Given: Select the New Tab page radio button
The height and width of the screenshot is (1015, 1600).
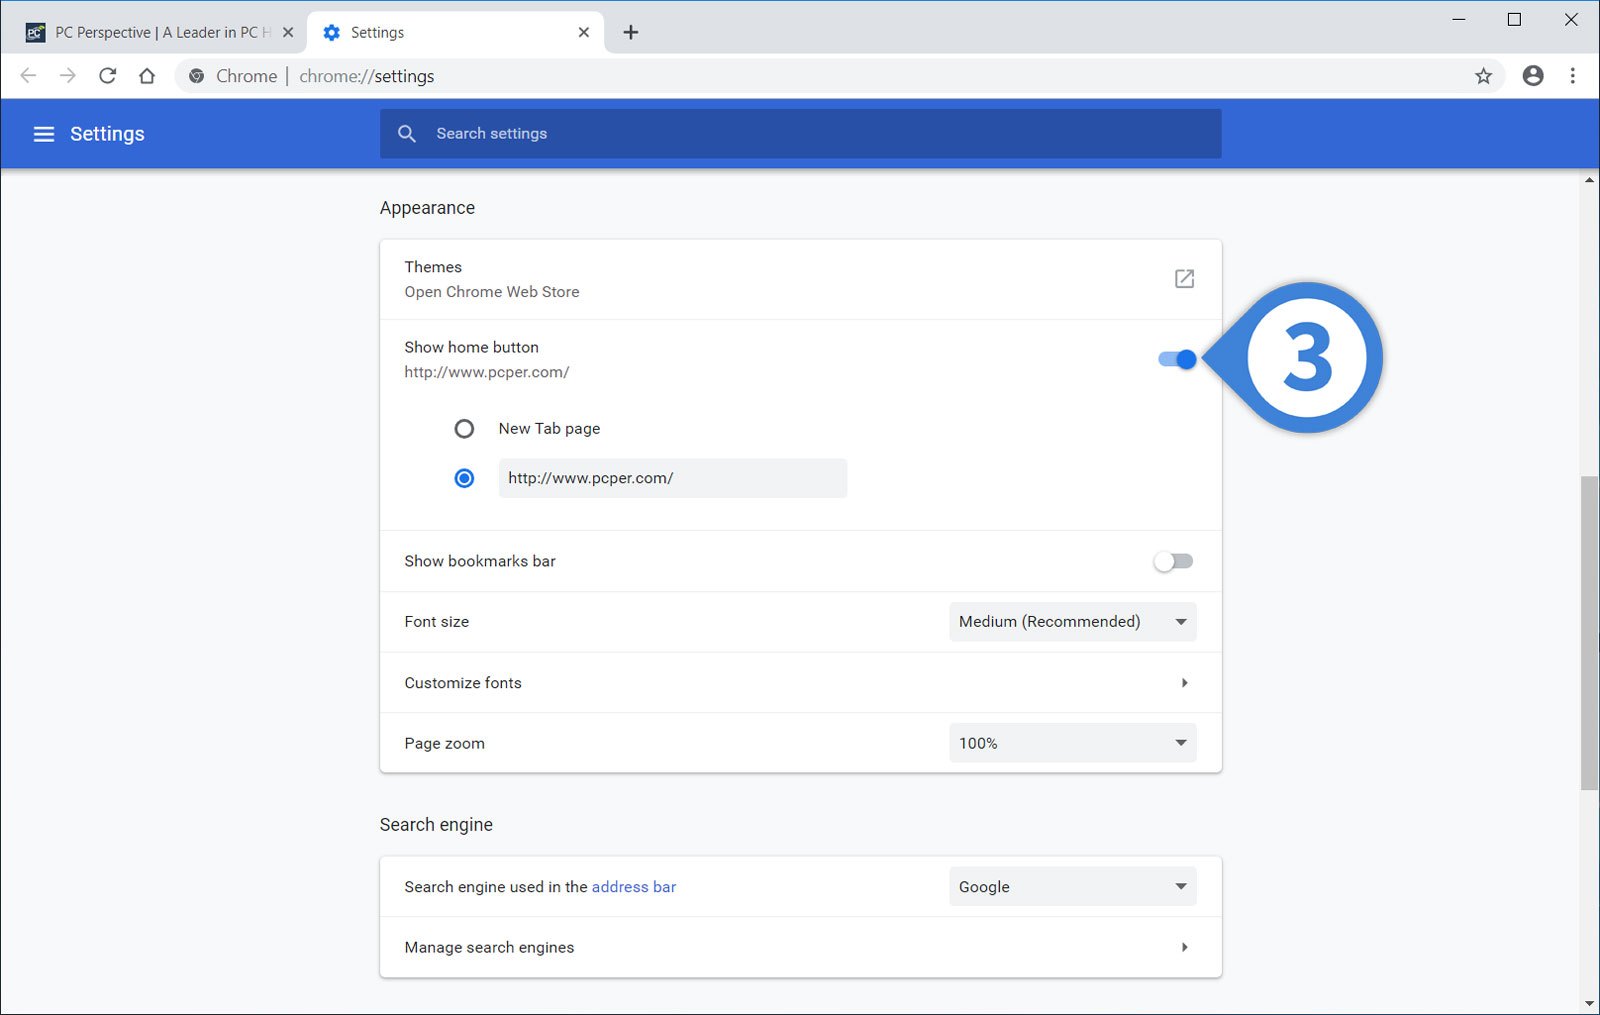Looking at the screenshot, I should click(464, 428).
